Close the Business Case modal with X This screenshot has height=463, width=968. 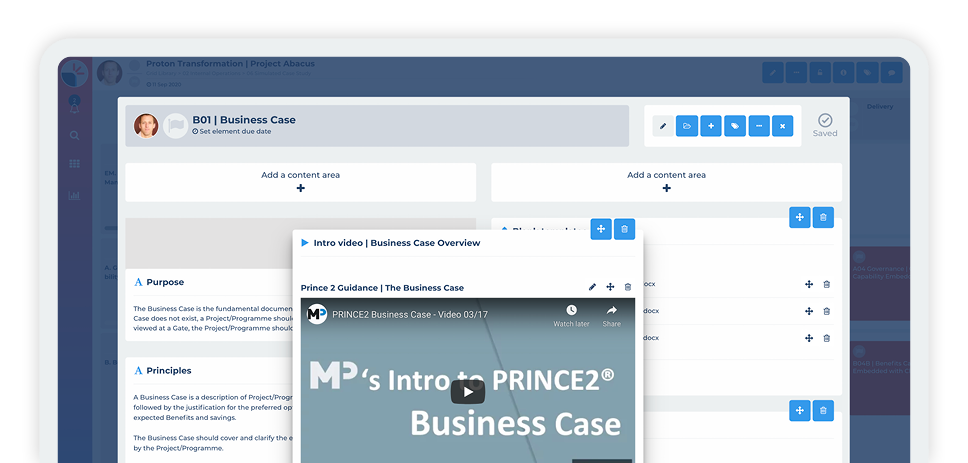point(782,126)
